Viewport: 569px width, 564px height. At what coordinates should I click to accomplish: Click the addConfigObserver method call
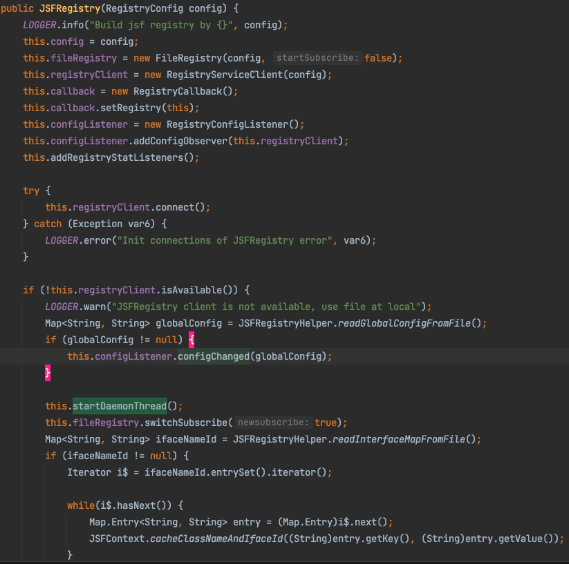coord(180,141)
